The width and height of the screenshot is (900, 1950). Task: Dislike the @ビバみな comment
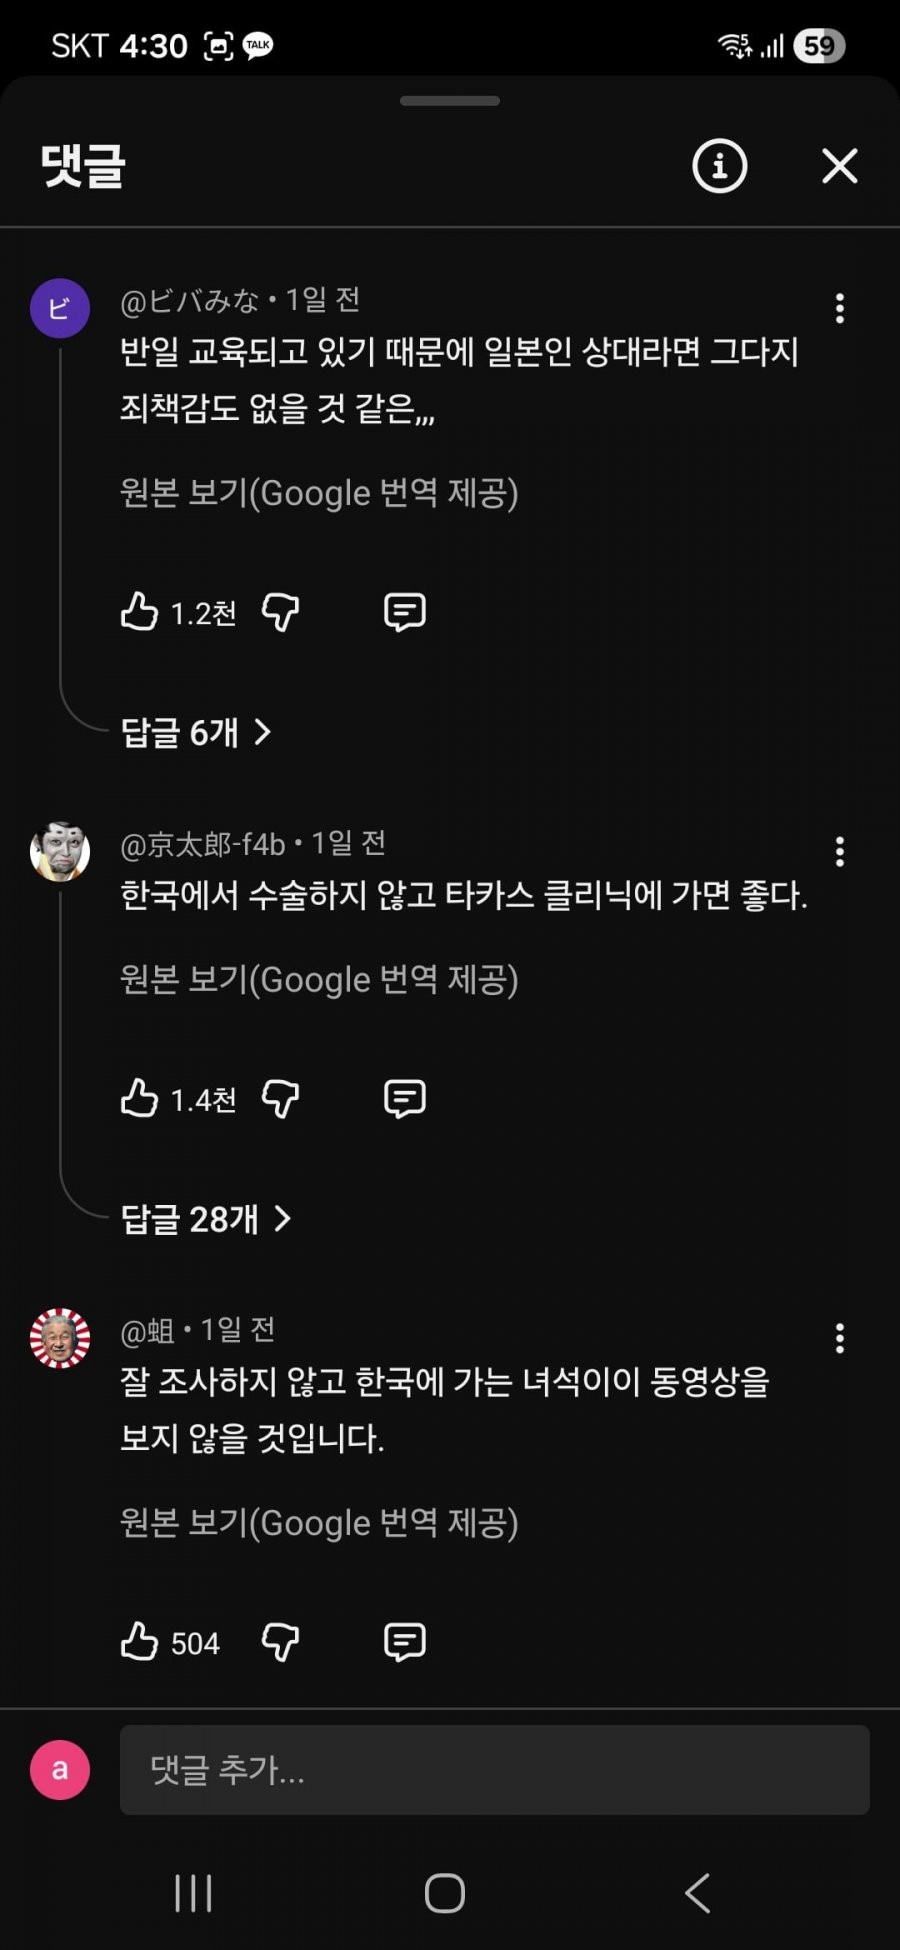click(280, 611)
